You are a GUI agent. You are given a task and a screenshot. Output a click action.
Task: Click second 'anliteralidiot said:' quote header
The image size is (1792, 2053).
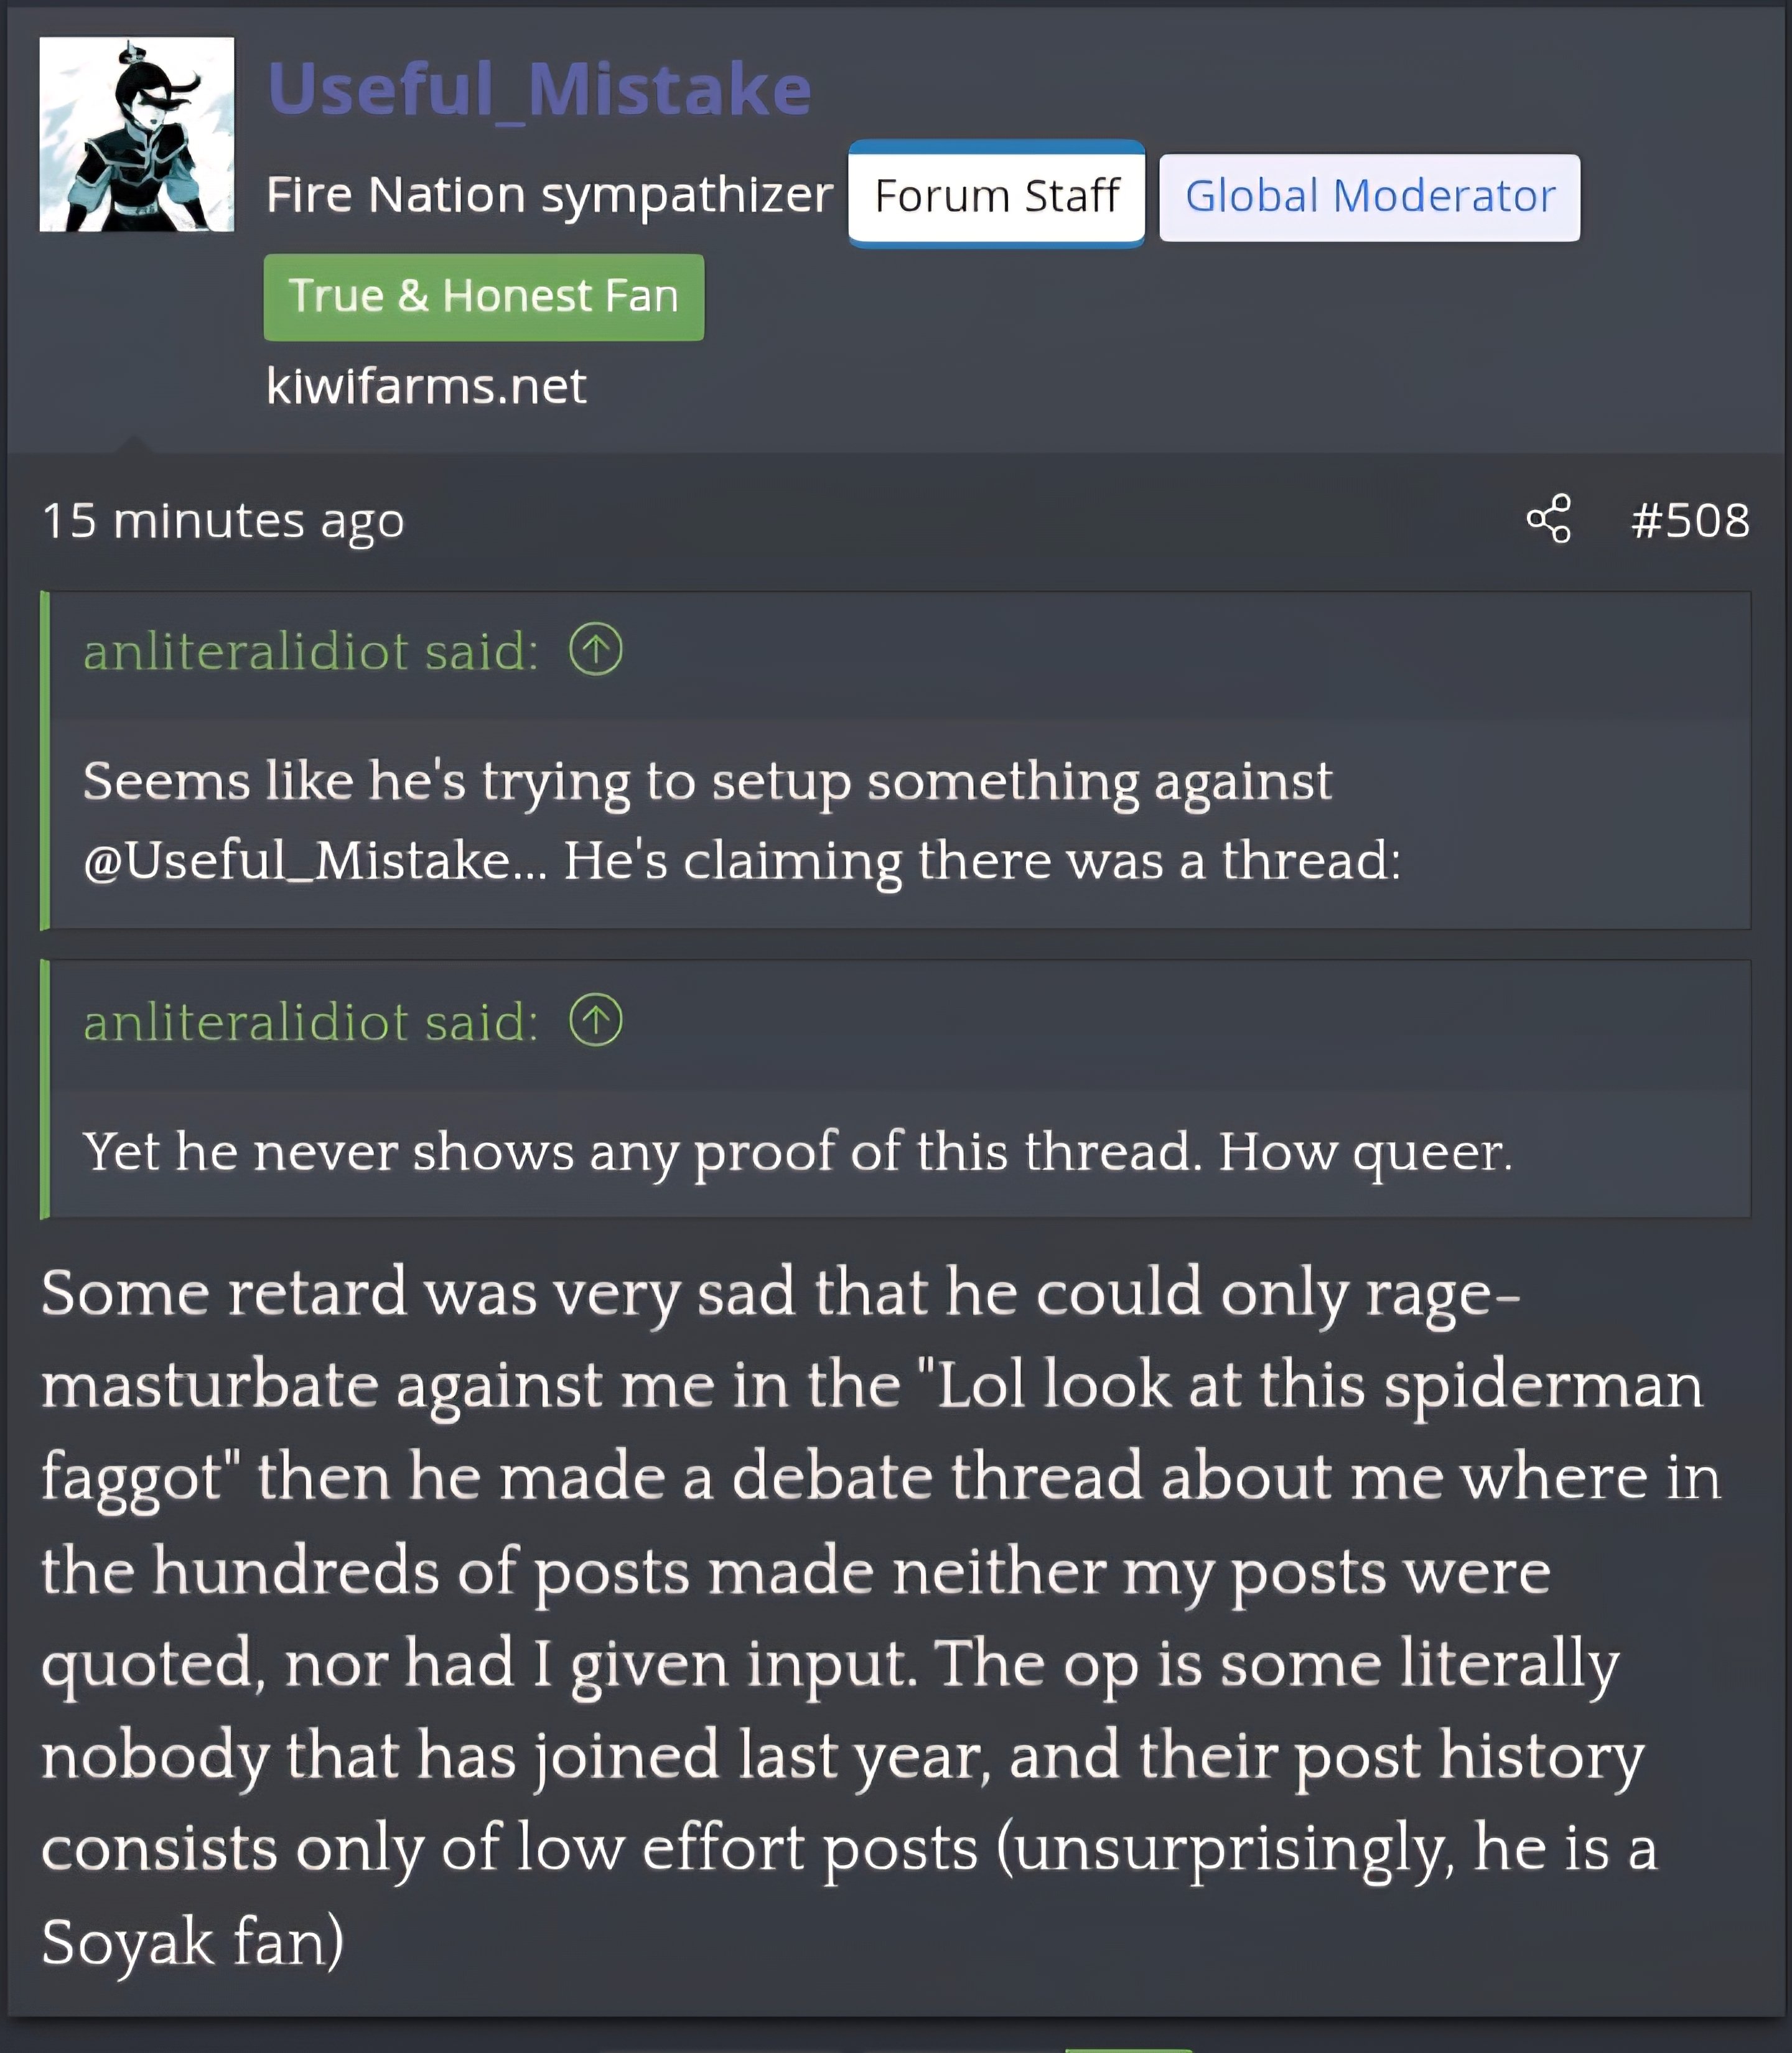click(x=311, y=1021)
